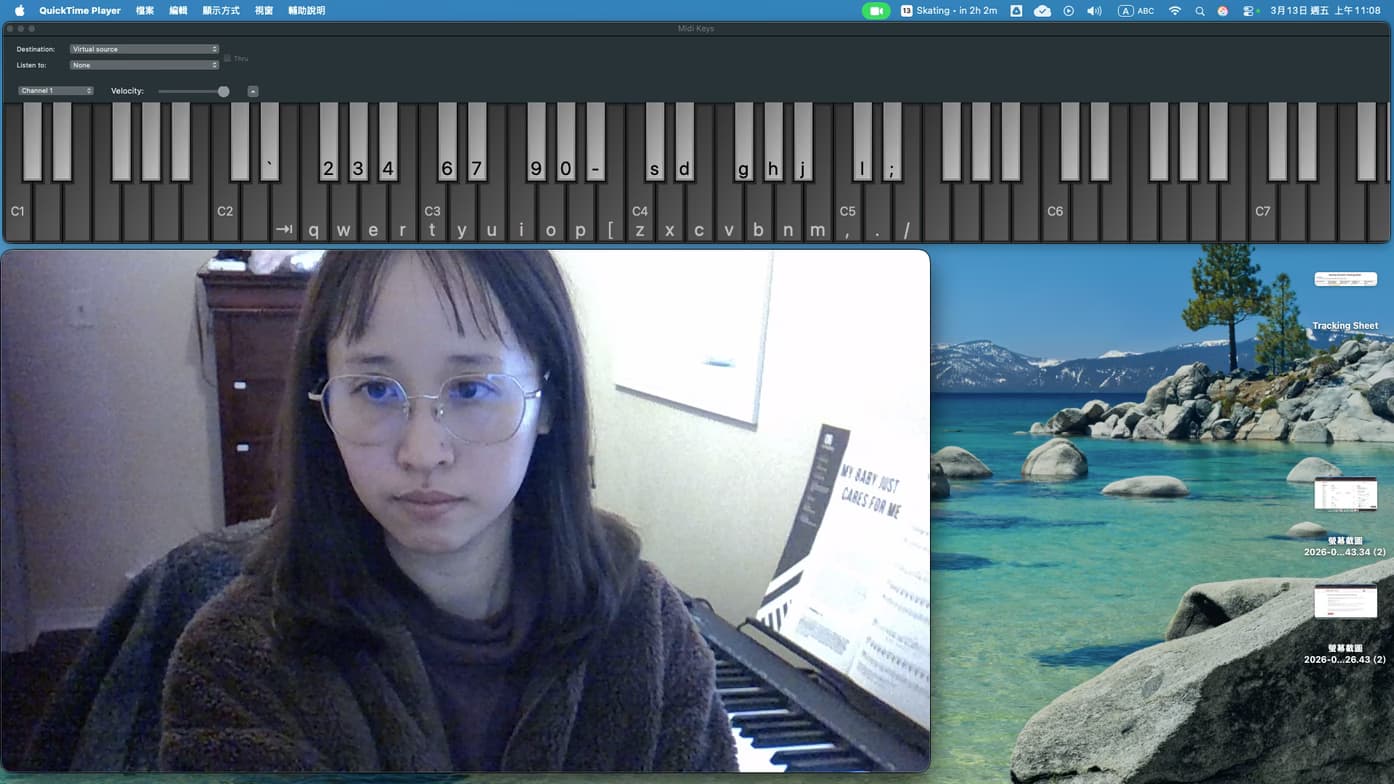The image size is (1394, 784).
Task: Open the Destination dropdown showing Virtual source
Action: click(143, 47)
